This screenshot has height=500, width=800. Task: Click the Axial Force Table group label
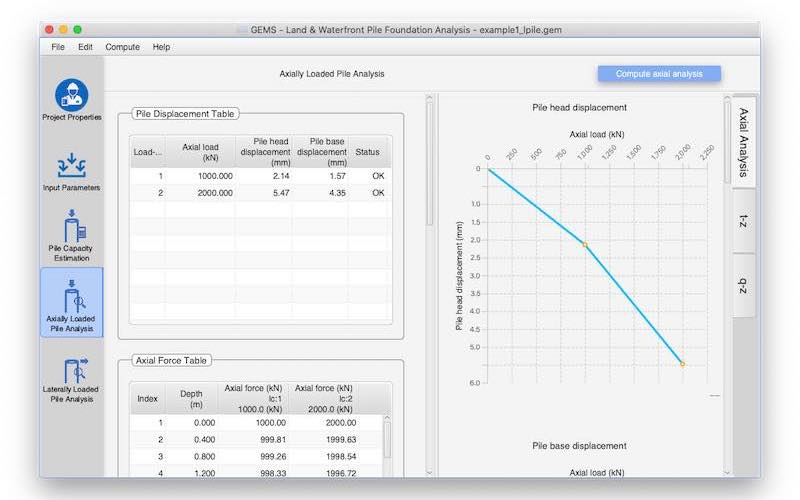point(171,361)
